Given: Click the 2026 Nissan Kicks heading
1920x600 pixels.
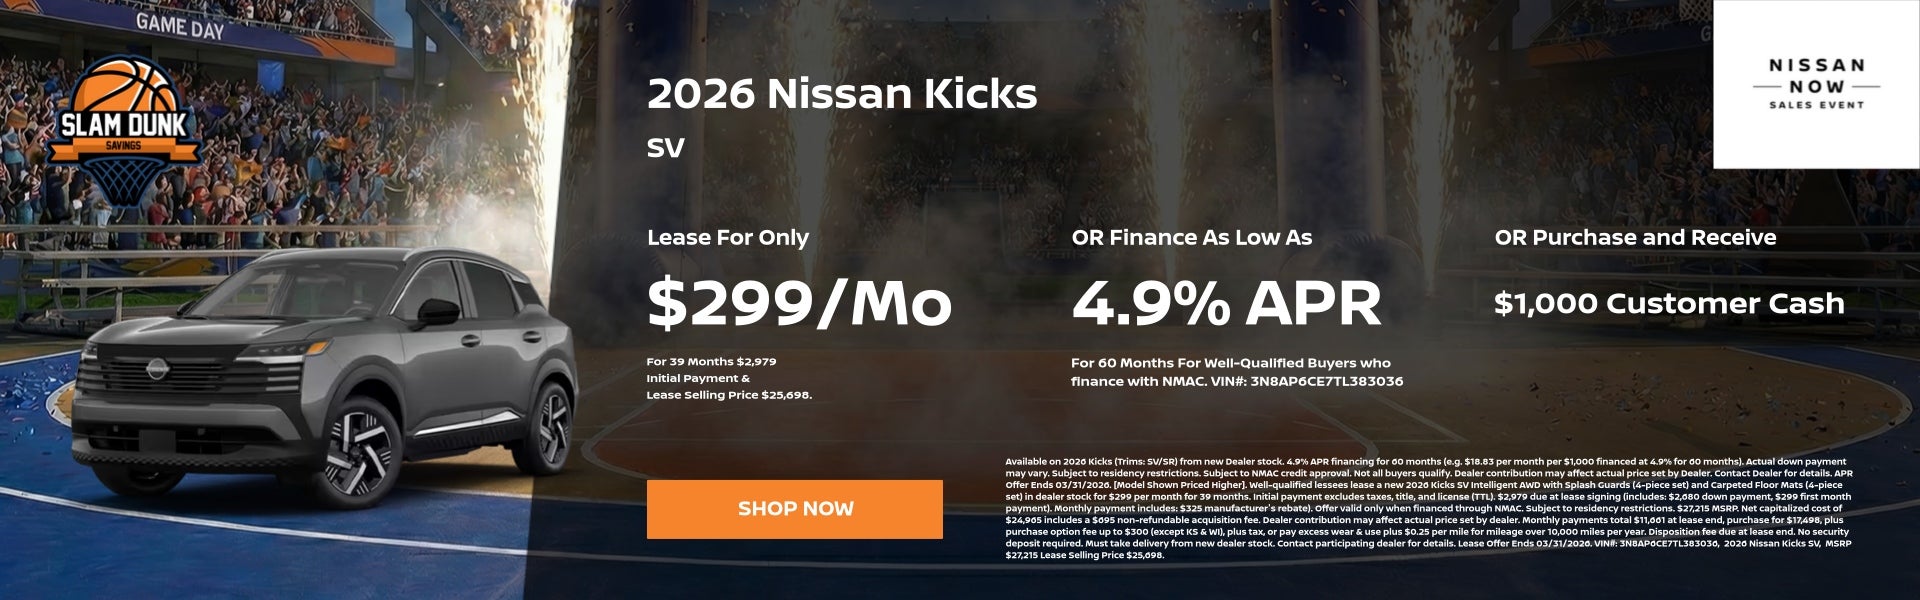Looking at the screenshot, I should tap(842, 94).
